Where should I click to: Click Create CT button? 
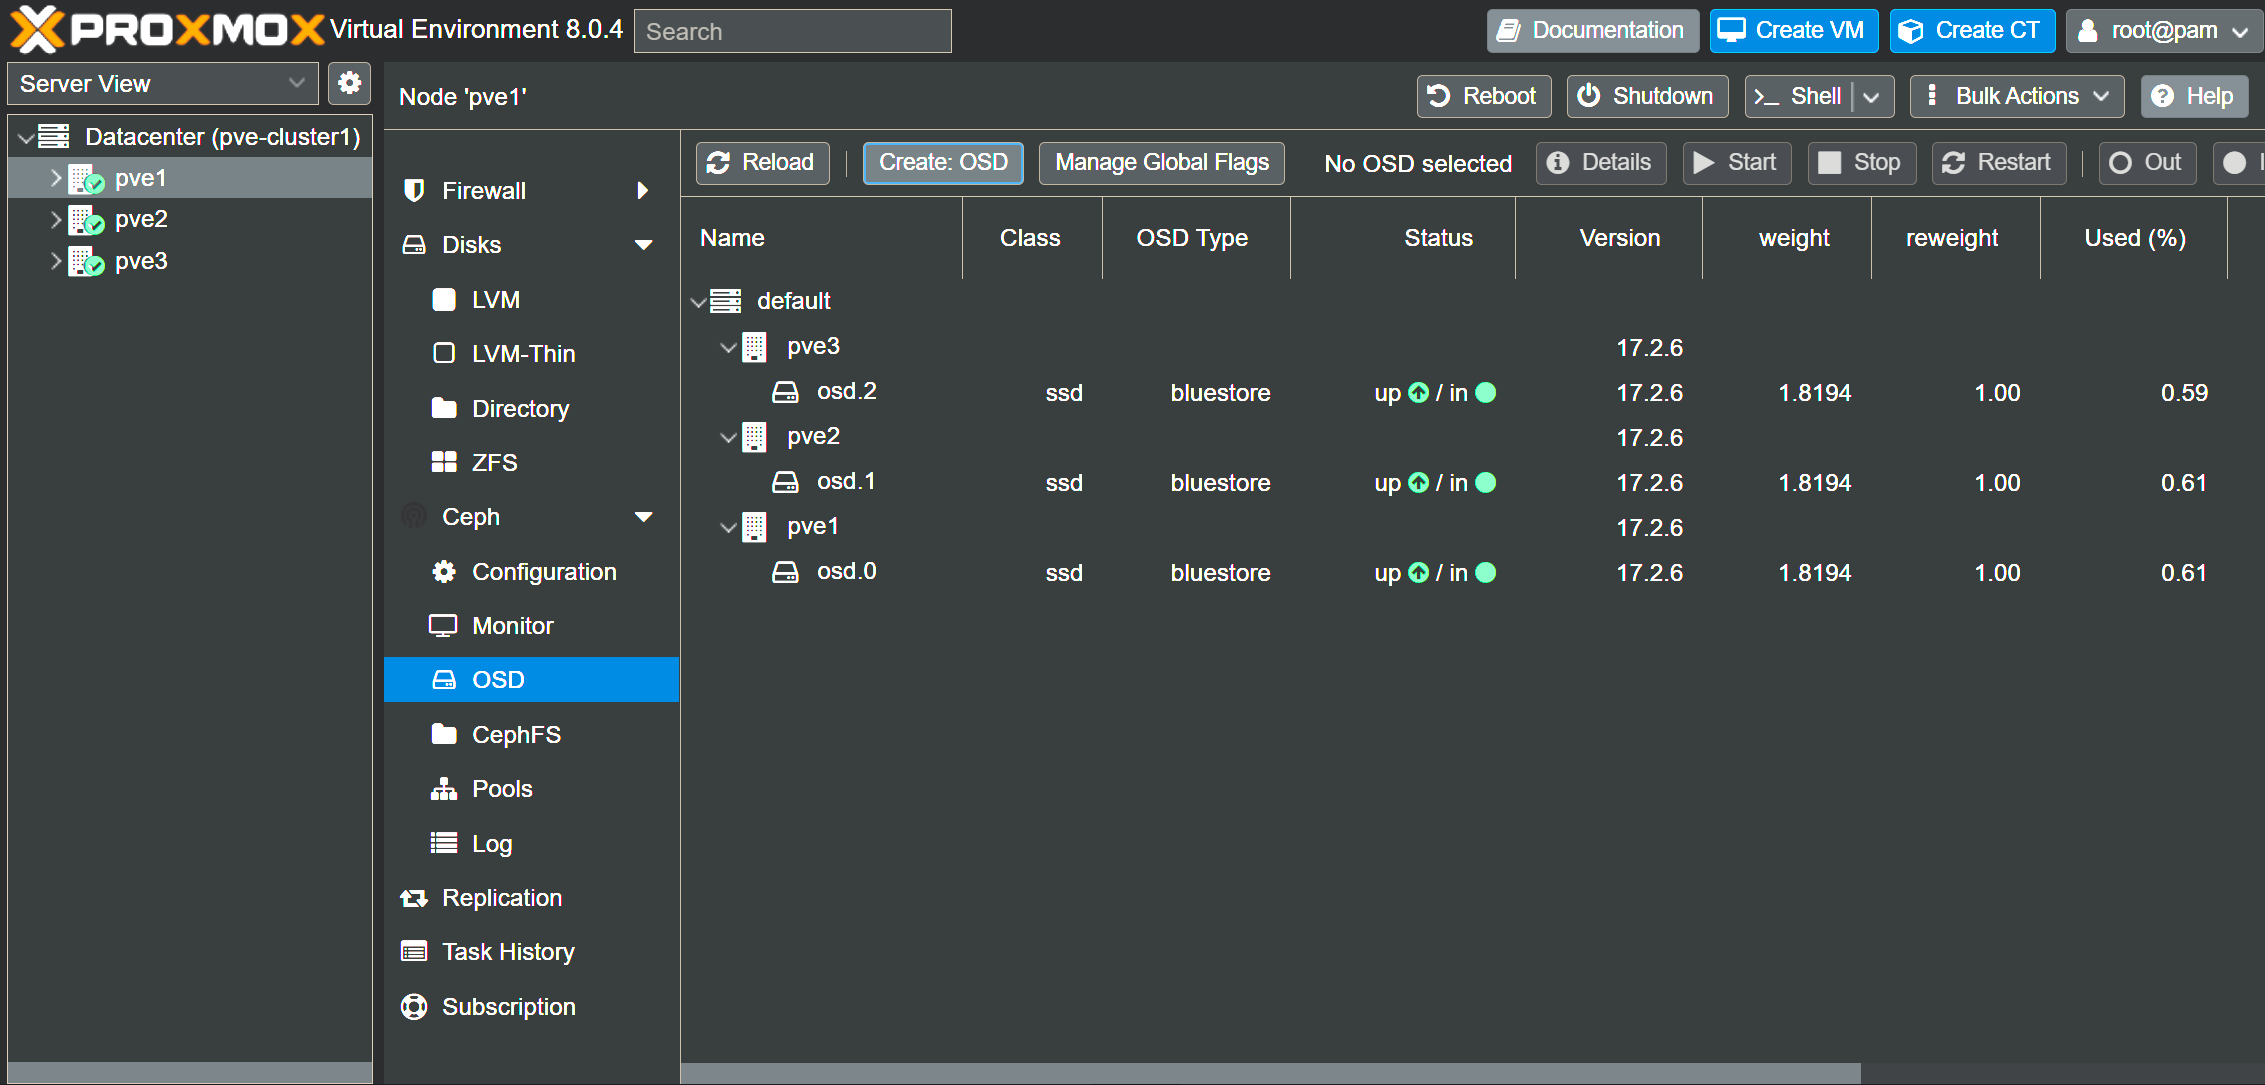(x=1972, y=31)
